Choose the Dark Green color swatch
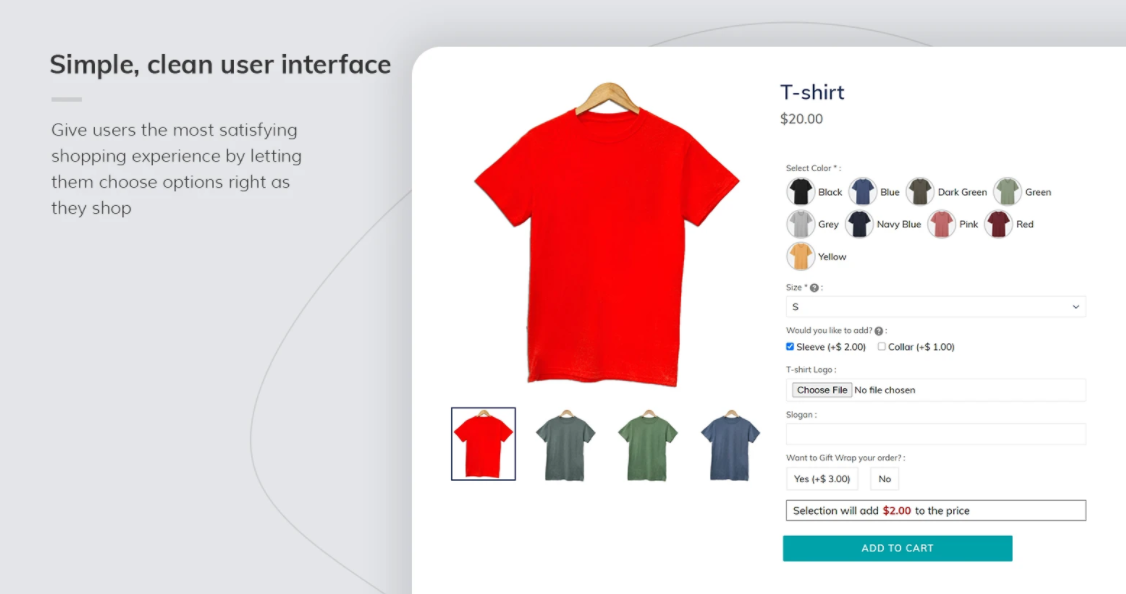 920,192
